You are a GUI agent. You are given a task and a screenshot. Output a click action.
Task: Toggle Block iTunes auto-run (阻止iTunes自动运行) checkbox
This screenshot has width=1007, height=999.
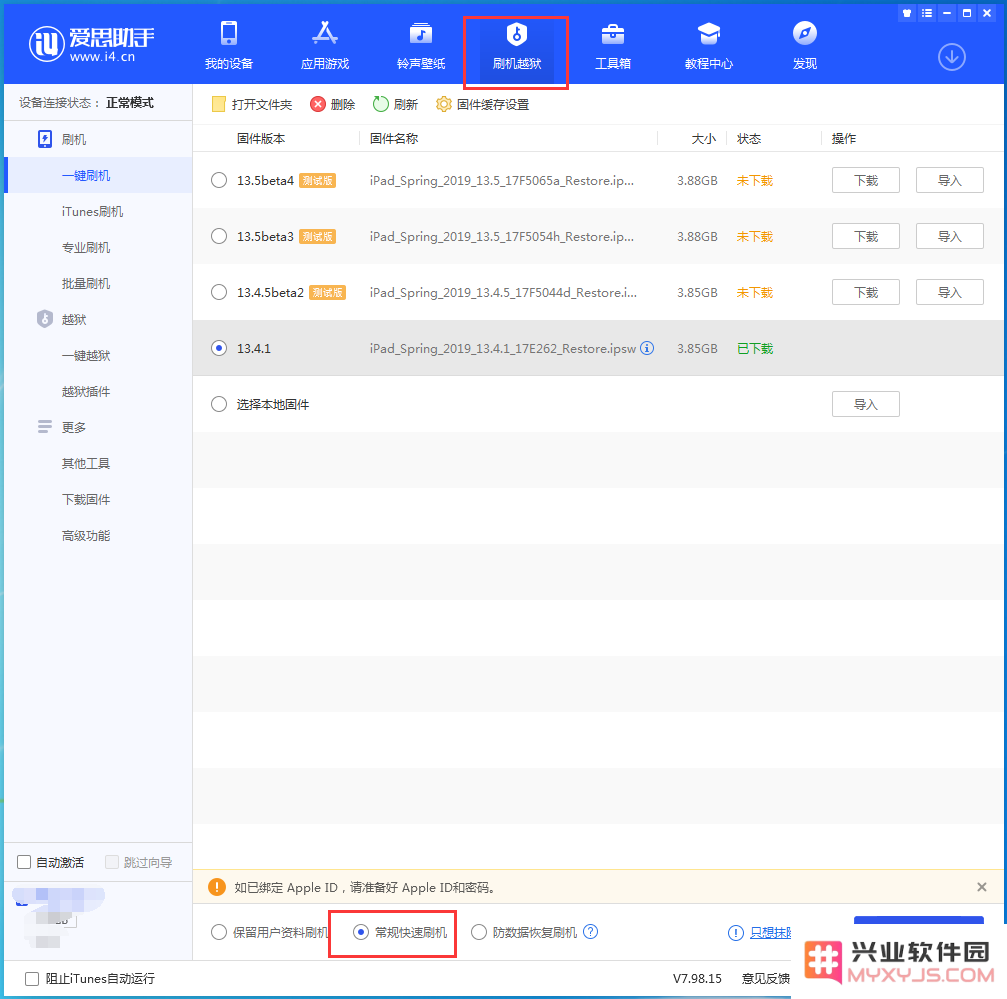tap(31, 978)
